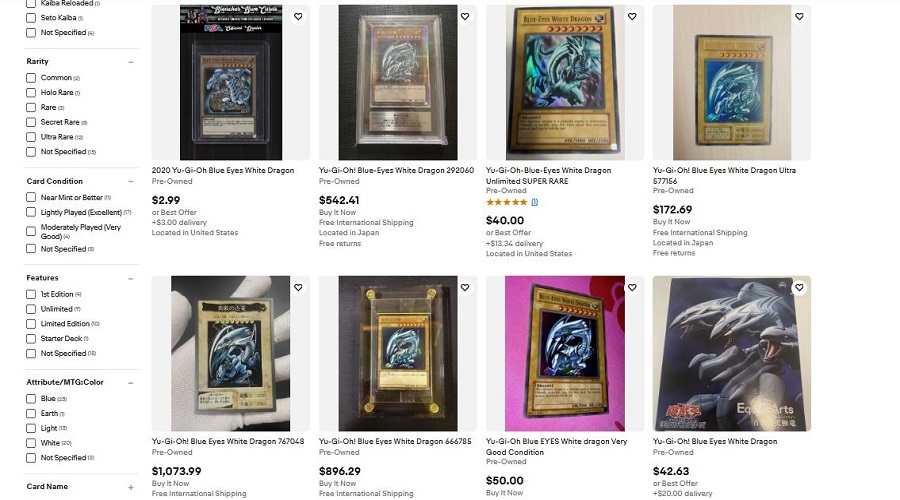Click heart icon on $172.69 listing
The height and width of the screenshot is (500, 900).
[x=799, y=17]
